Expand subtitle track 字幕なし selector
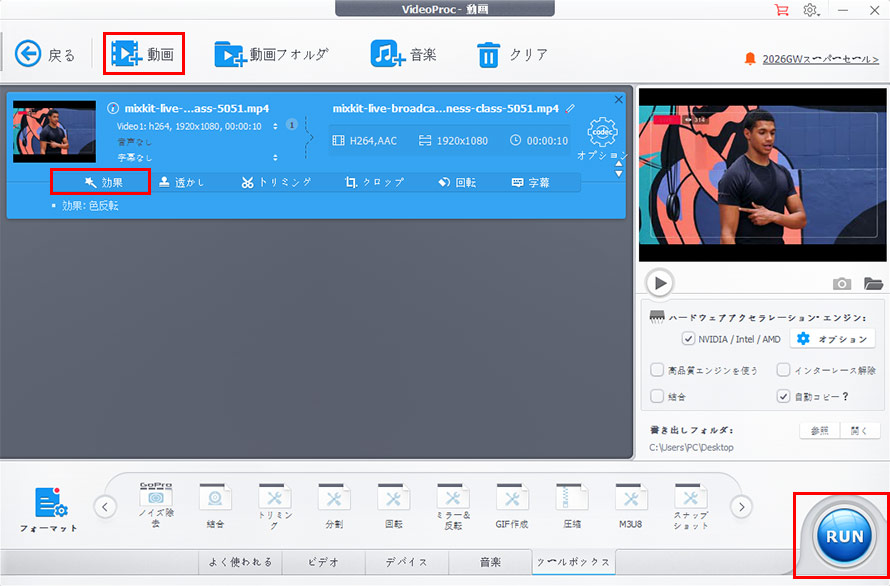The image size is (890, 586). (x=275, y=157)
